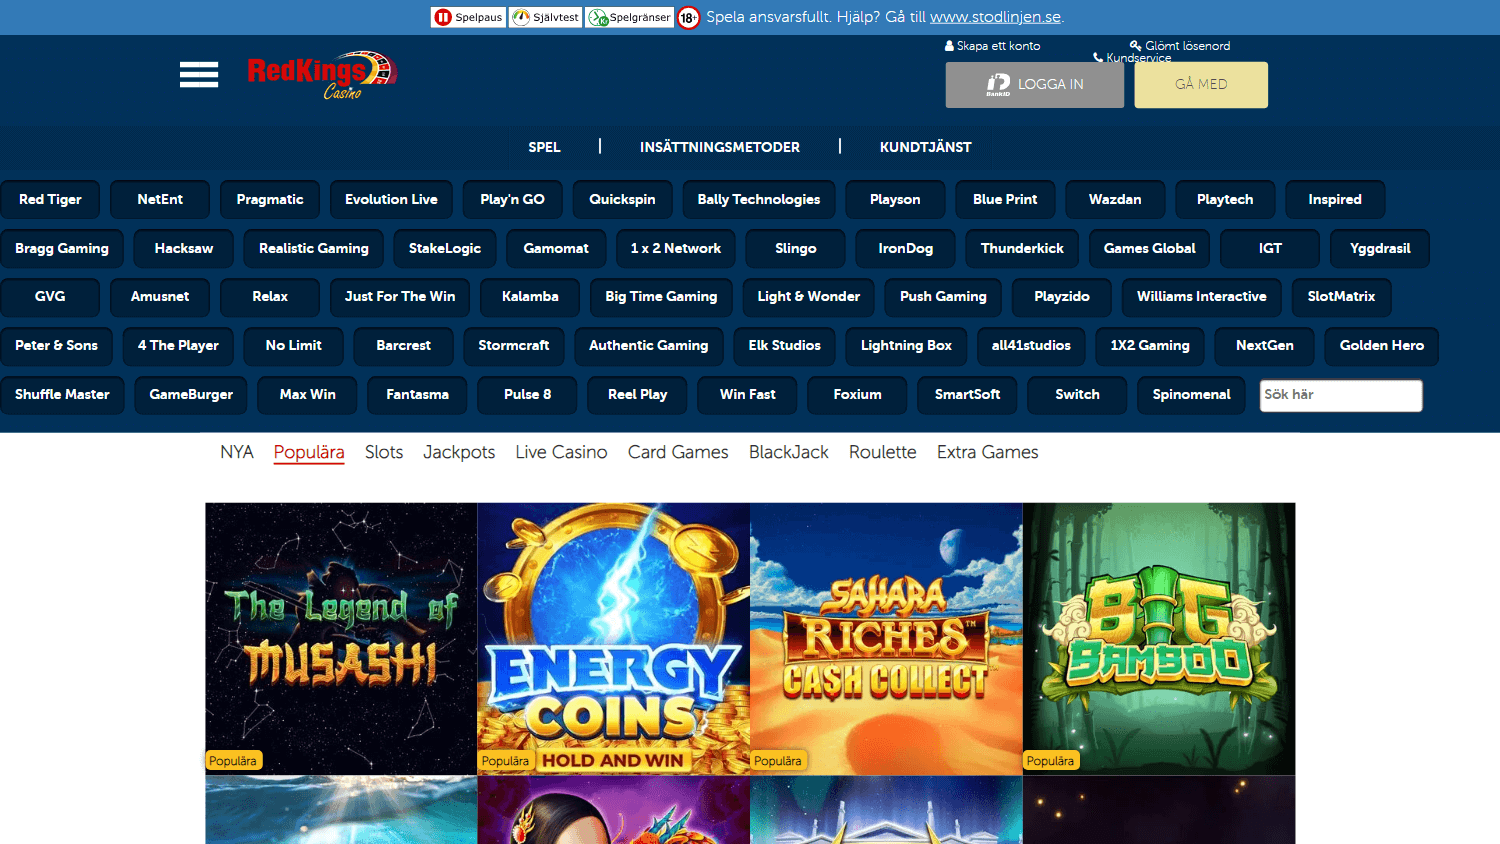Choose the Playtech provider button
1500x844 pixels.
(x=1225, y=199)
